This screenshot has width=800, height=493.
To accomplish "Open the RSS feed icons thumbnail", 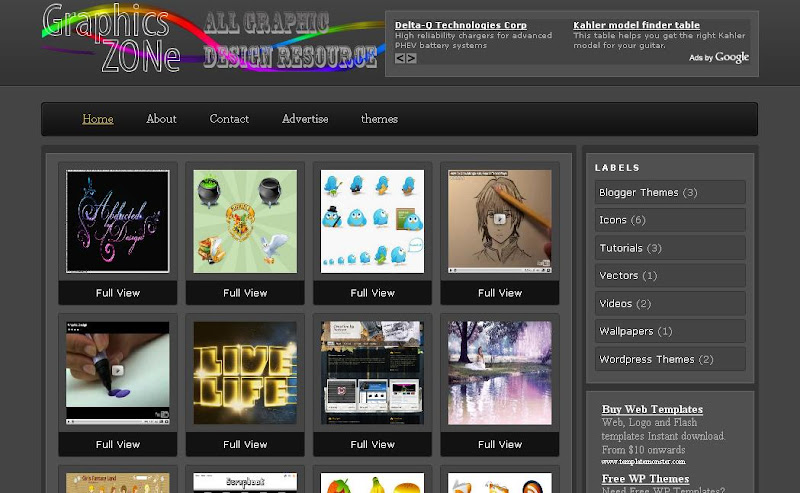I will (499, 483).
